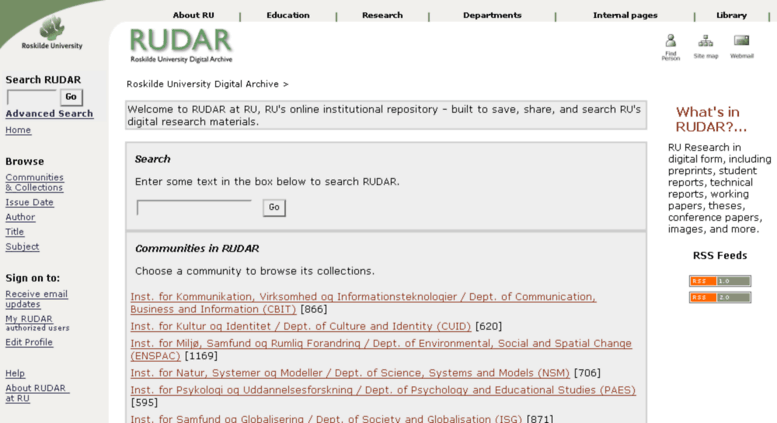
Task: Open the Site map icon
Action: pyautogui.click(x=706, y=47)
